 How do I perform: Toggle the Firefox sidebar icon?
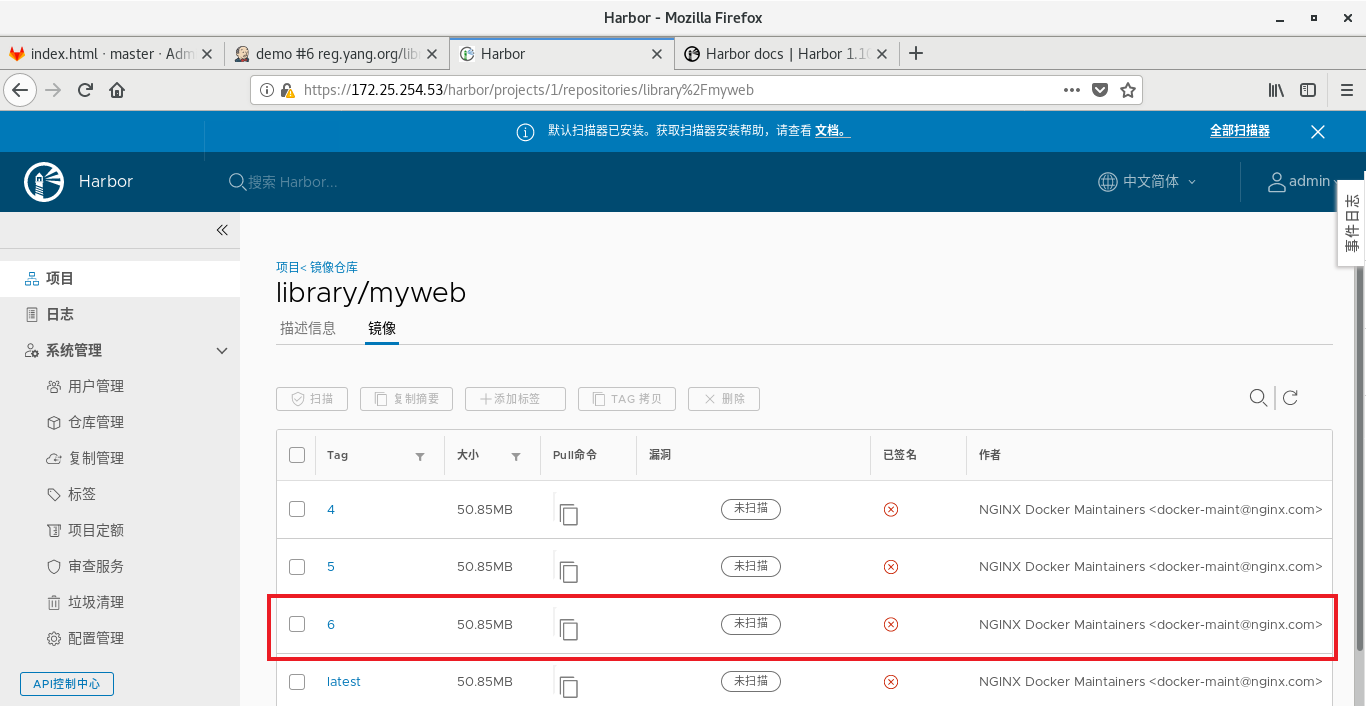(x=1308, y=90)
